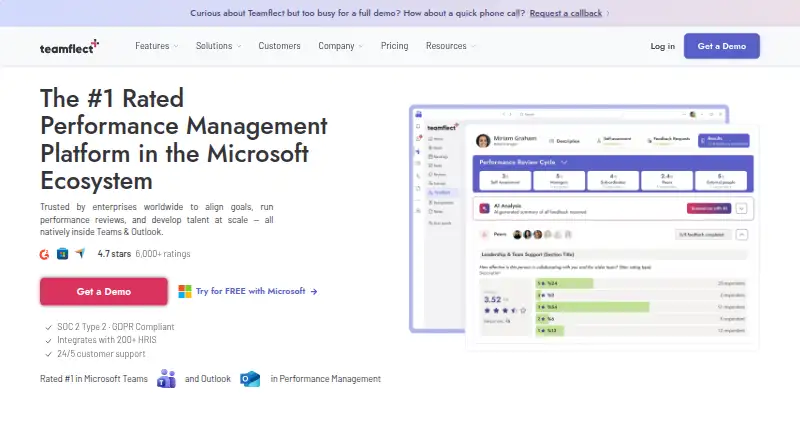Click the 4.7 stars text
800x440 pixels.
coord(114,254)
